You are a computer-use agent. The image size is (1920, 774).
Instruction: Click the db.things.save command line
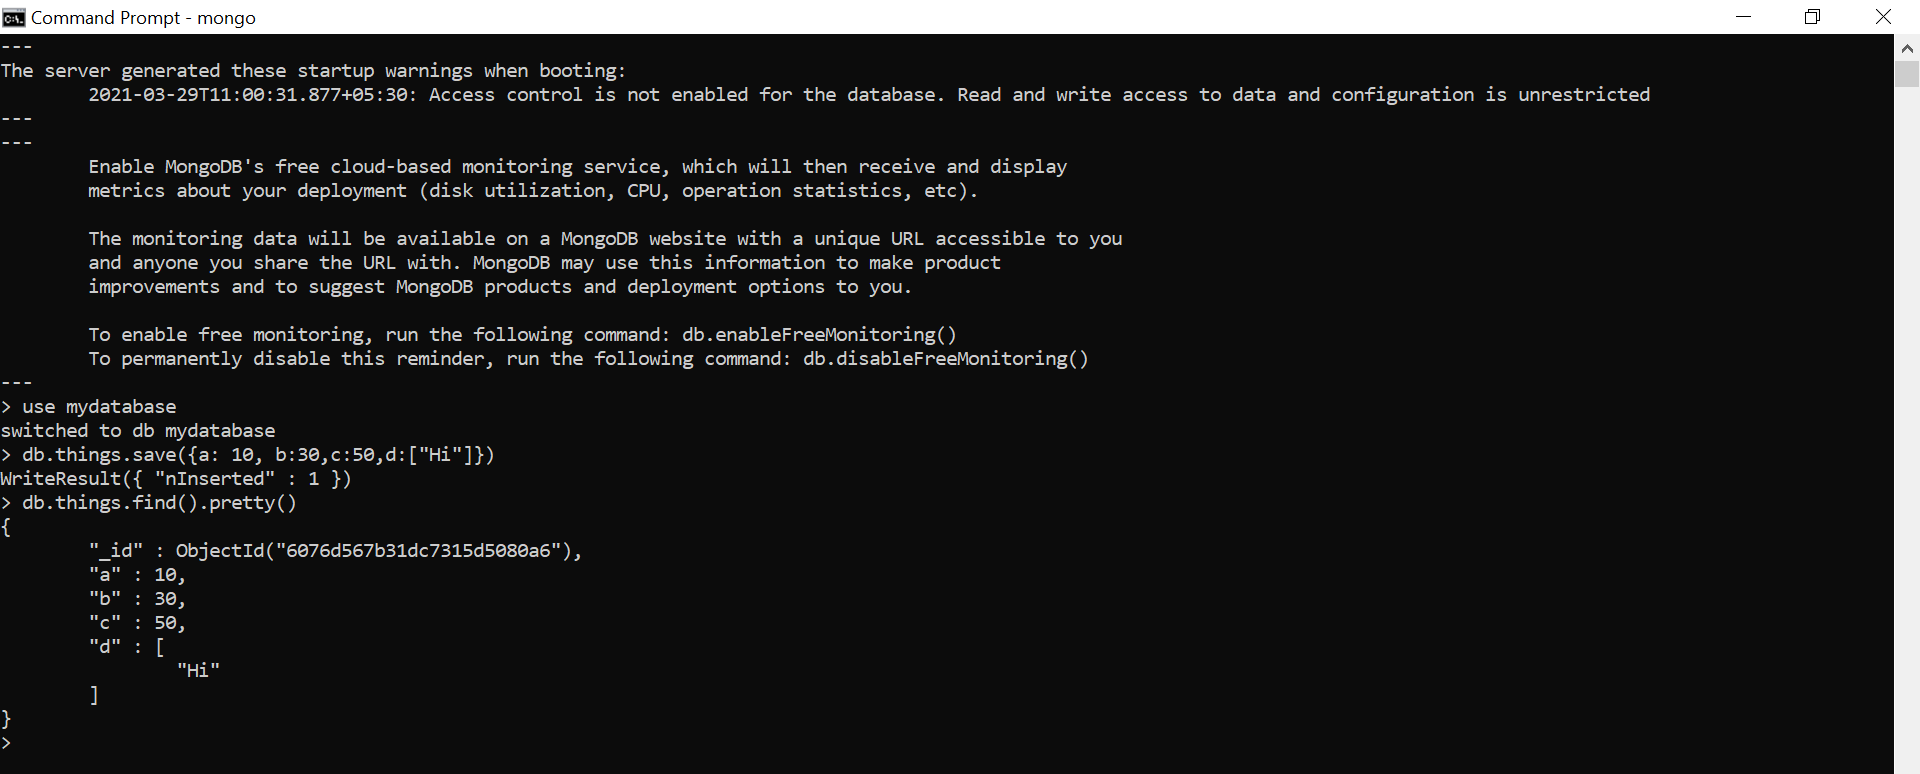tap(258, 455)
